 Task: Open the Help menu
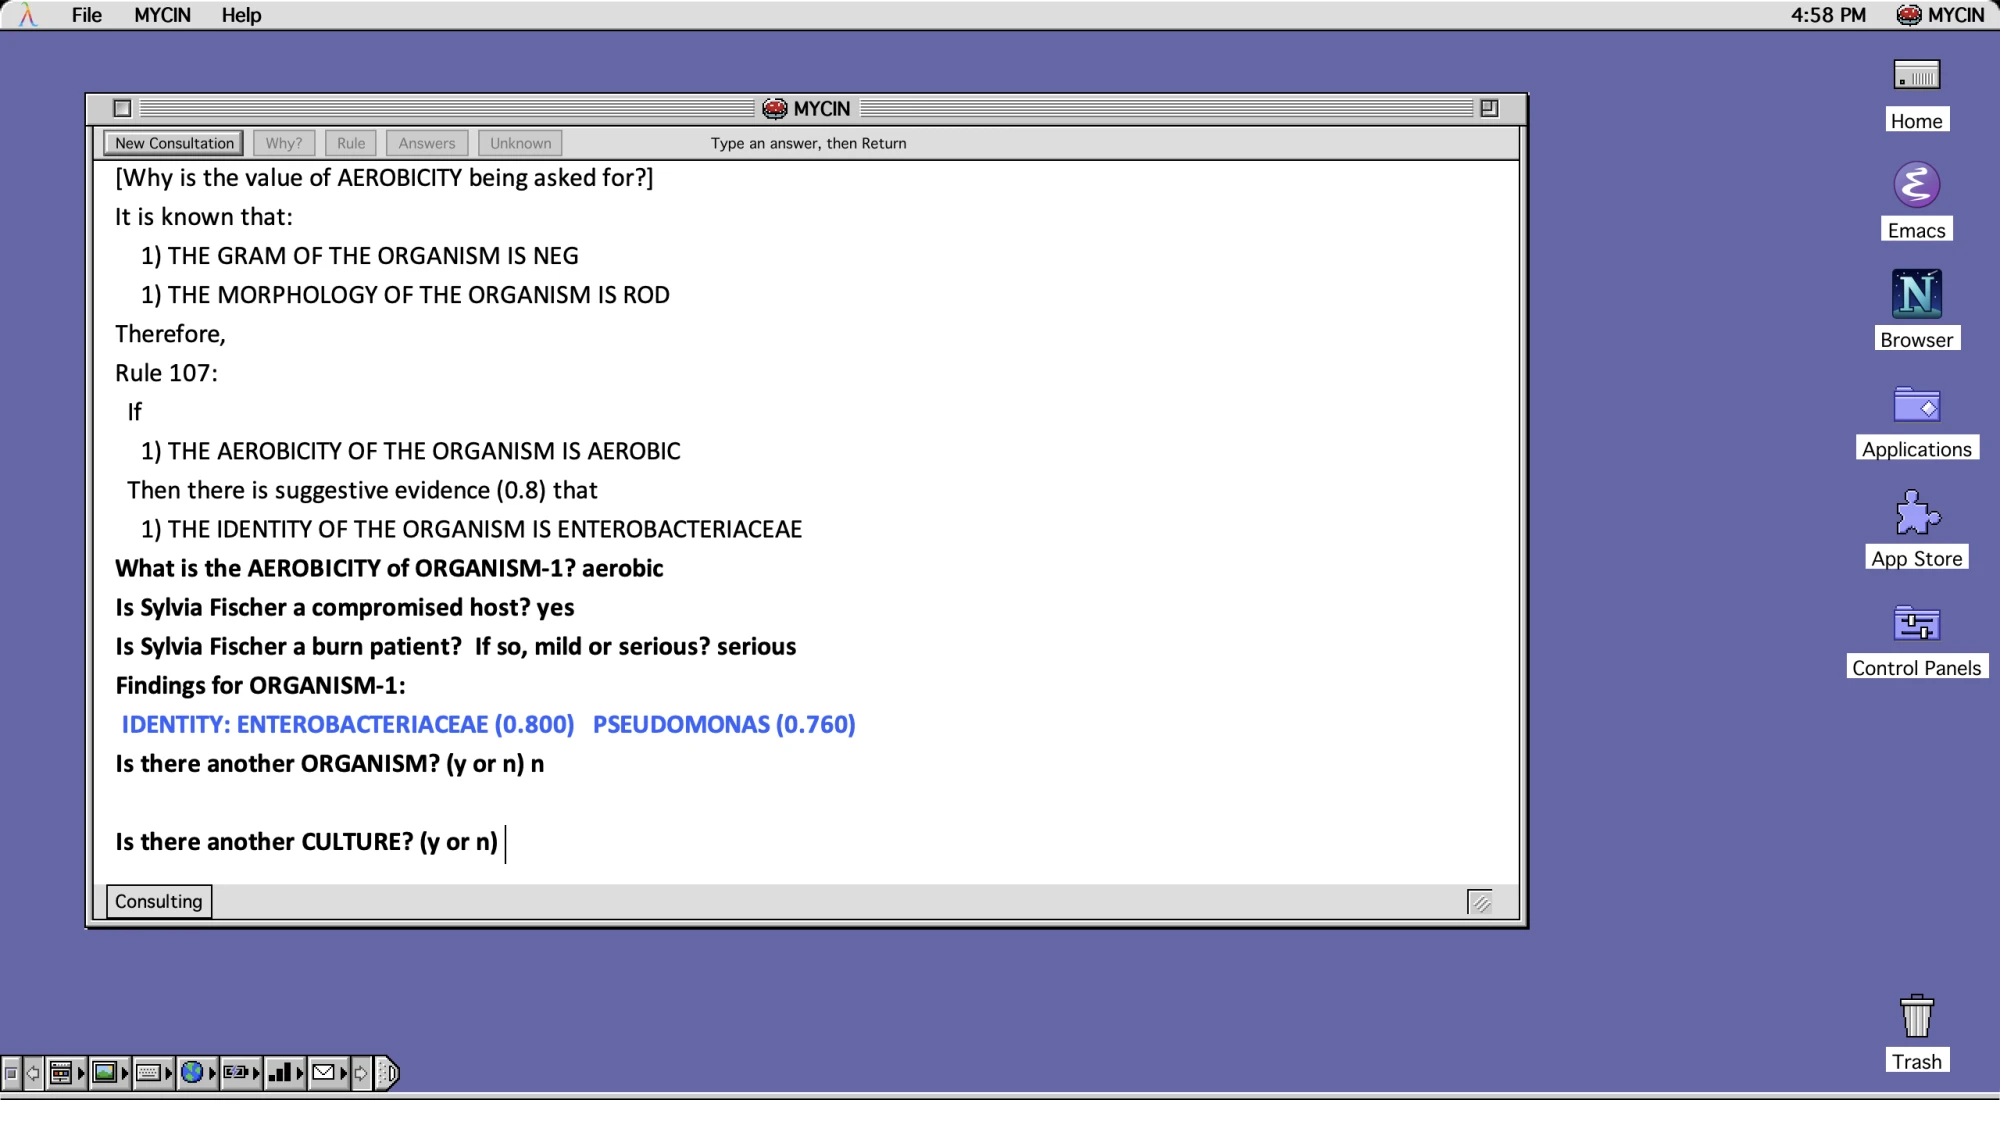click(x=241, y=15)
